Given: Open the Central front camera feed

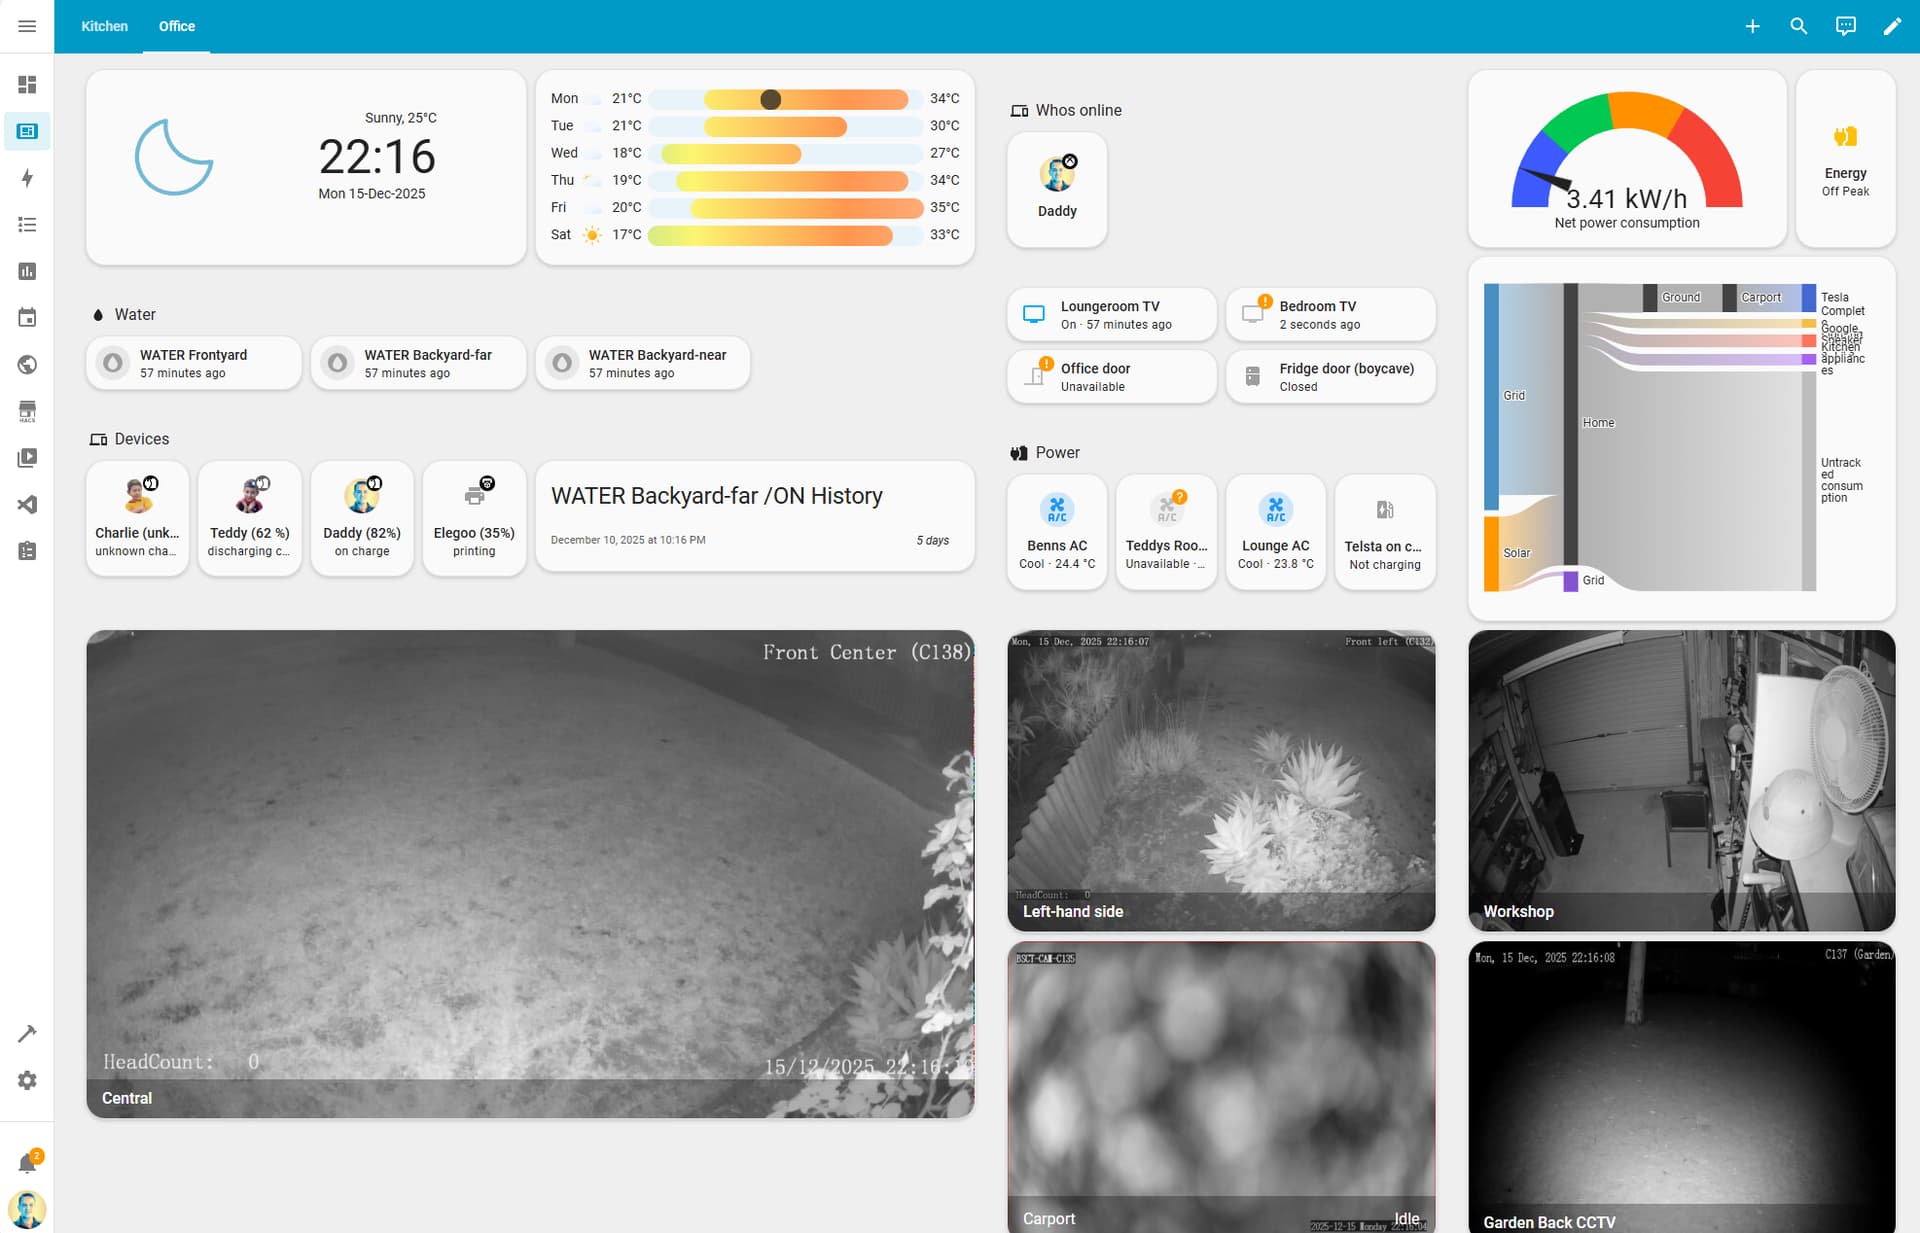Looking at the screenshot, I should point(530,872).
